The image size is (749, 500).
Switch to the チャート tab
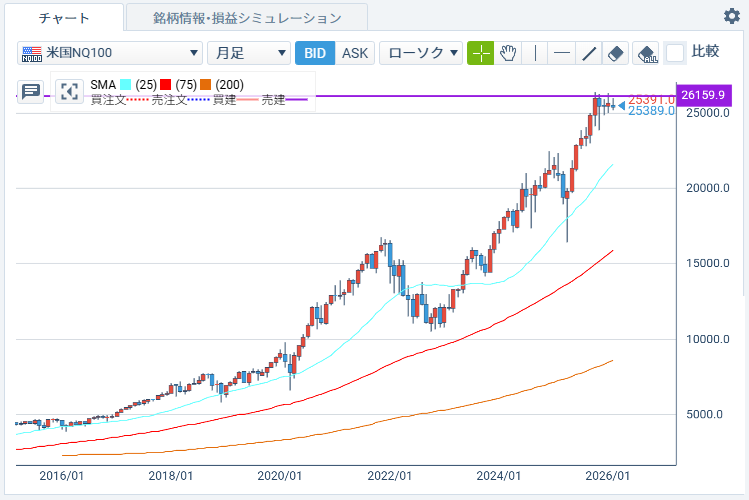coord(64,17)
